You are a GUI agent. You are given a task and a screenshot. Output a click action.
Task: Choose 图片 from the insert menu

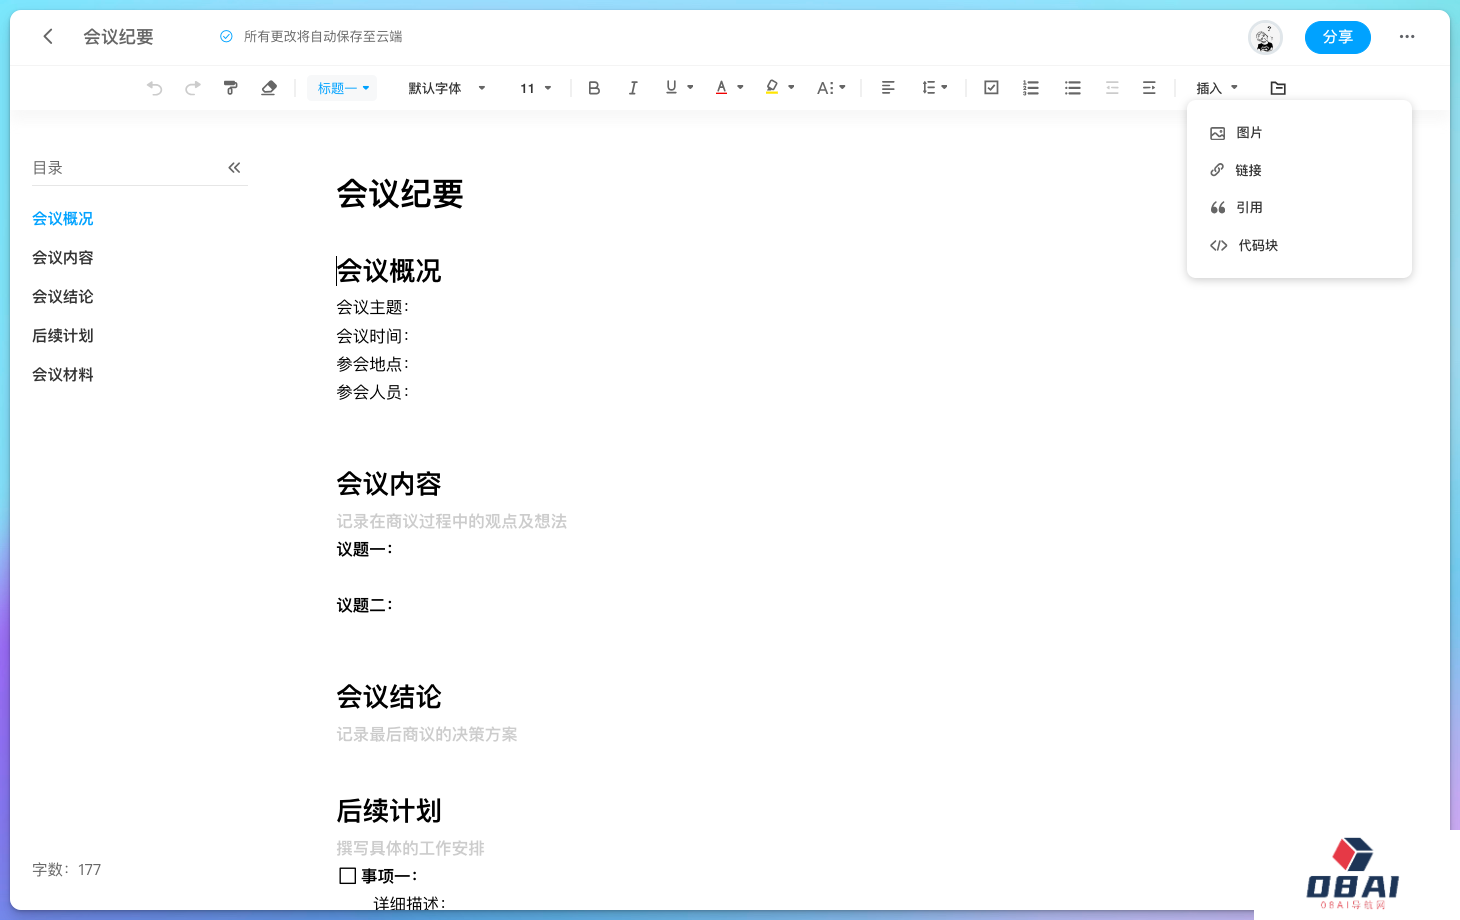1249,133
